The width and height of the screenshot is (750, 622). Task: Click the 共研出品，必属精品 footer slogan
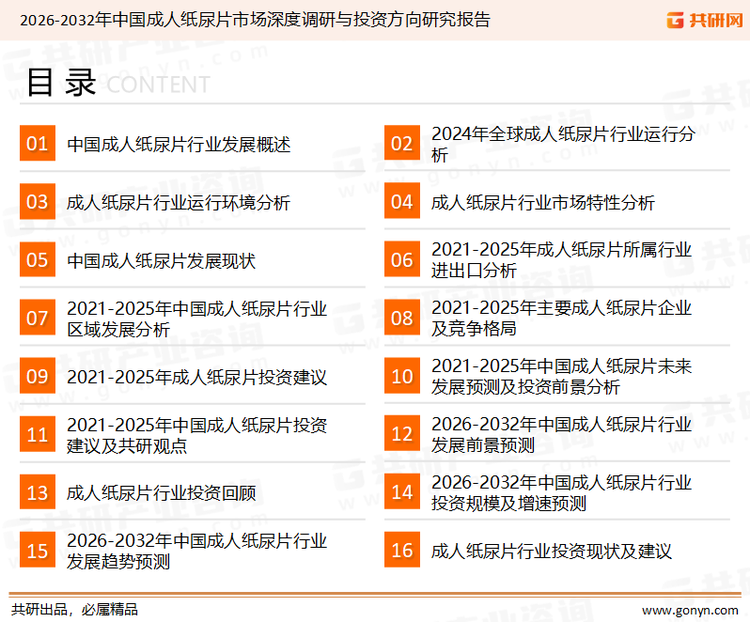pyautogui.click(x=75, y=610)
